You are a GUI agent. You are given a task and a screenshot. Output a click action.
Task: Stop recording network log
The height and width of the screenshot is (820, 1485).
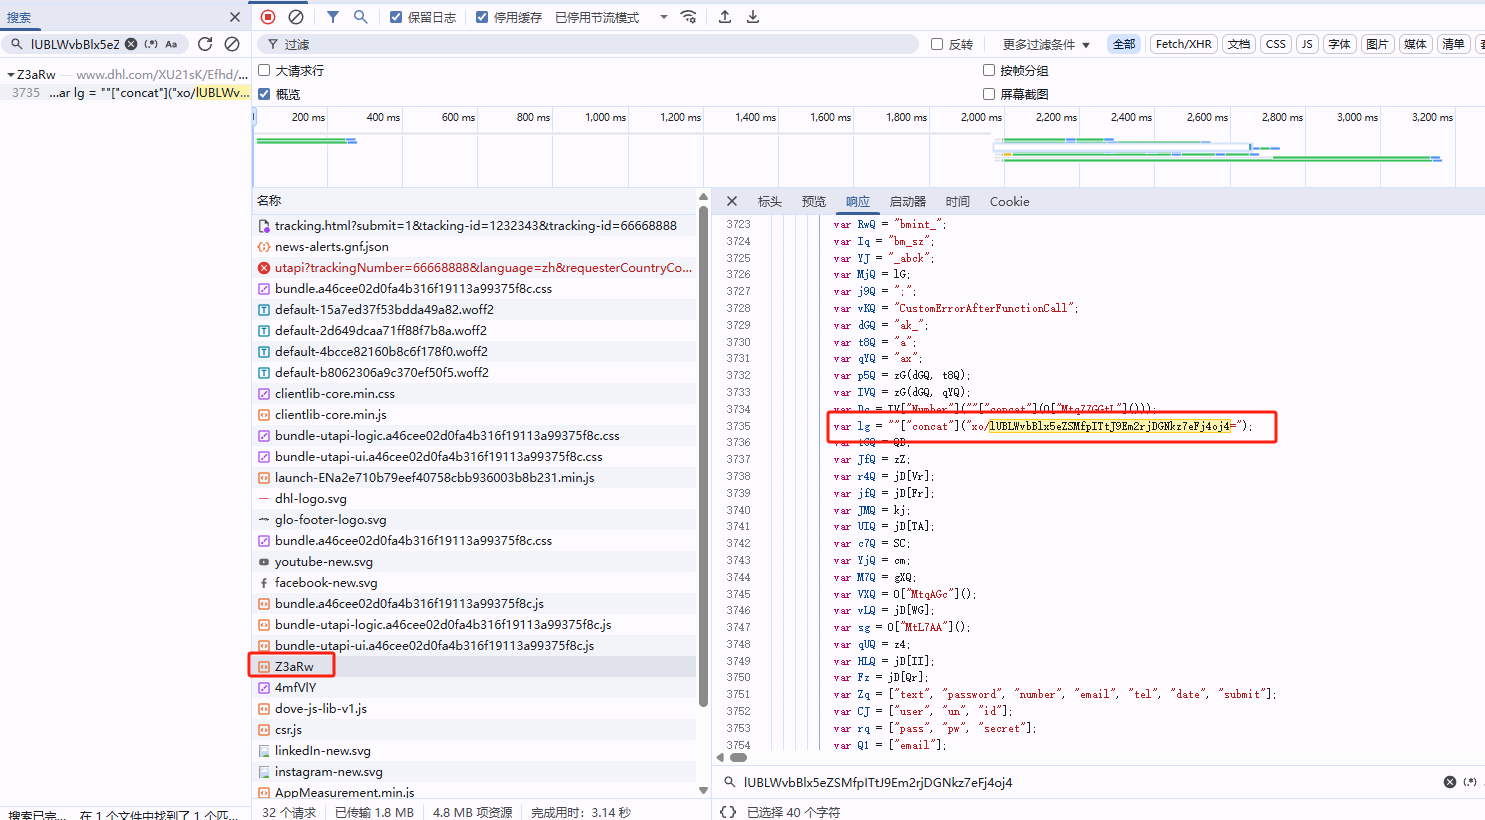pos(268,17)
